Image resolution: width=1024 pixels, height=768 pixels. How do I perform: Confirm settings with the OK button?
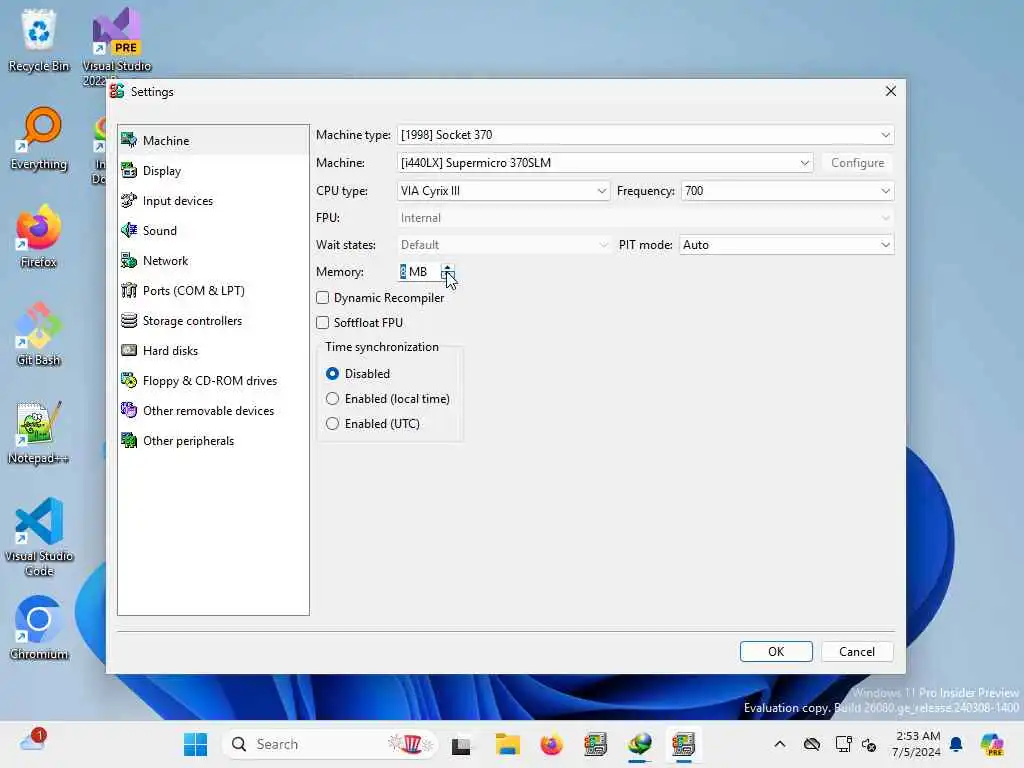pyautogui.click(x=776, y=652)
